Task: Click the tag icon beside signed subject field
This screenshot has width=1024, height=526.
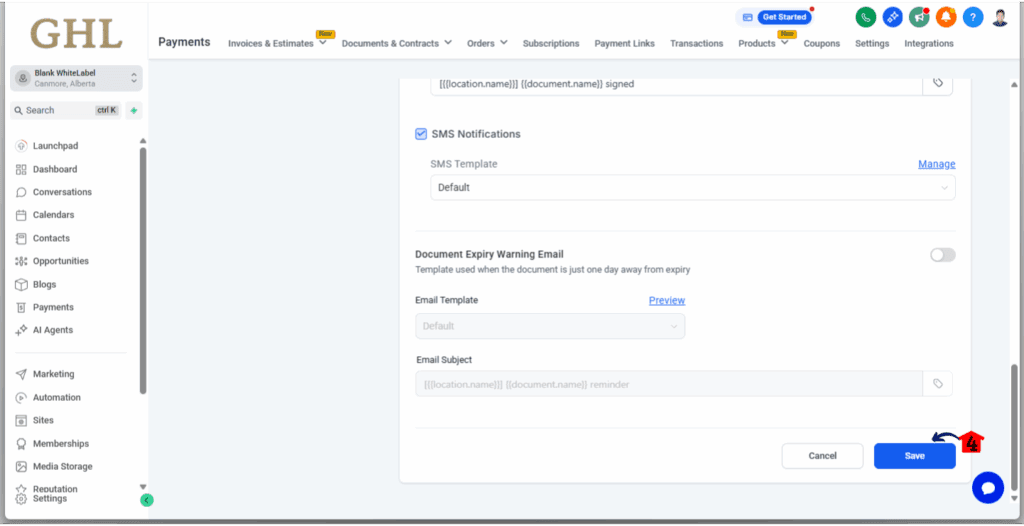Action: (938, 83)
